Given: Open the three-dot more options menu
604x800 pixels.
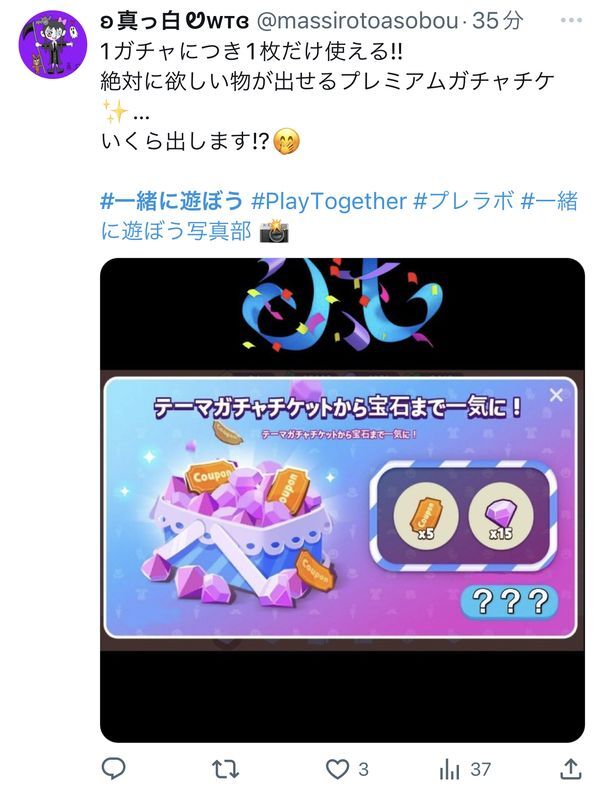Looking at the screenshot, I should (x=571, y=20).
